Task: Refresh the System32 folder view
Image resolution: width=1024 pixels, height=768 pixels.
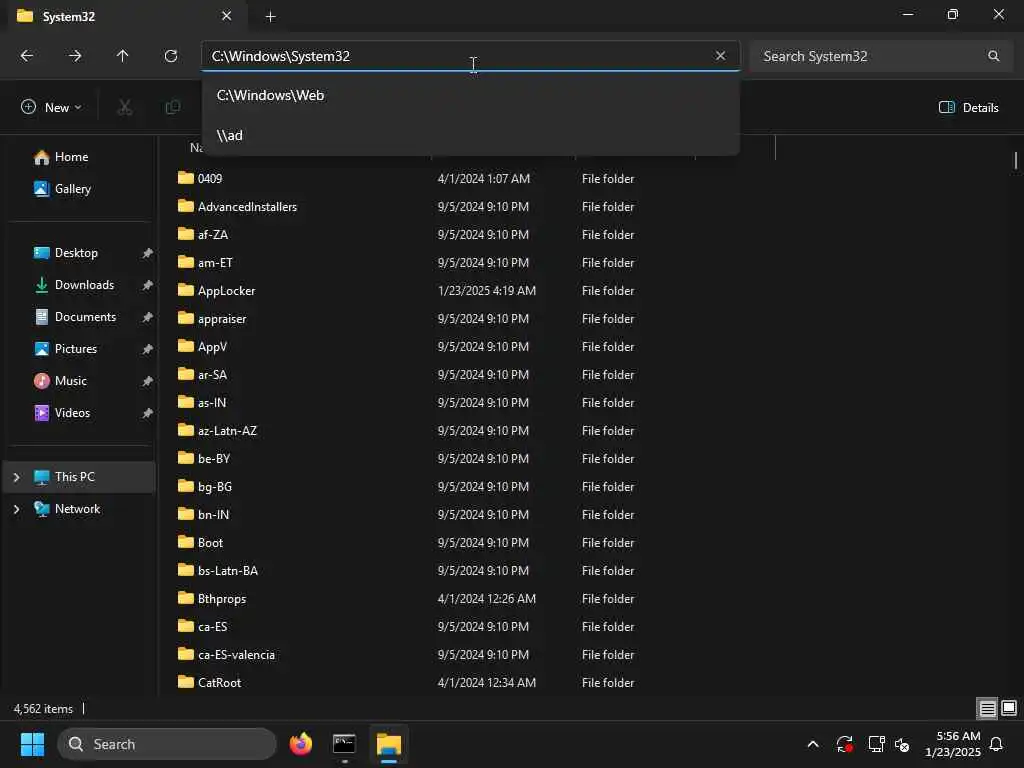Action: (x=171, y=56)
